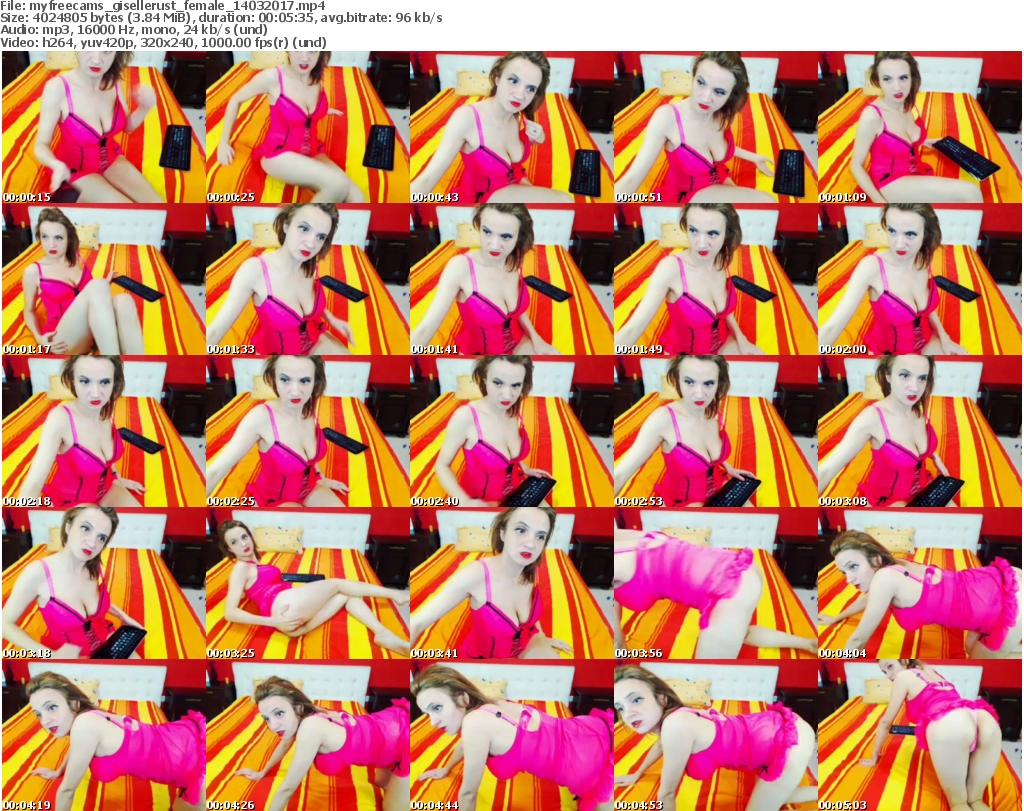
Task: Open the thumbnail stamped 00:04:44
Action: tap(511, 735)
